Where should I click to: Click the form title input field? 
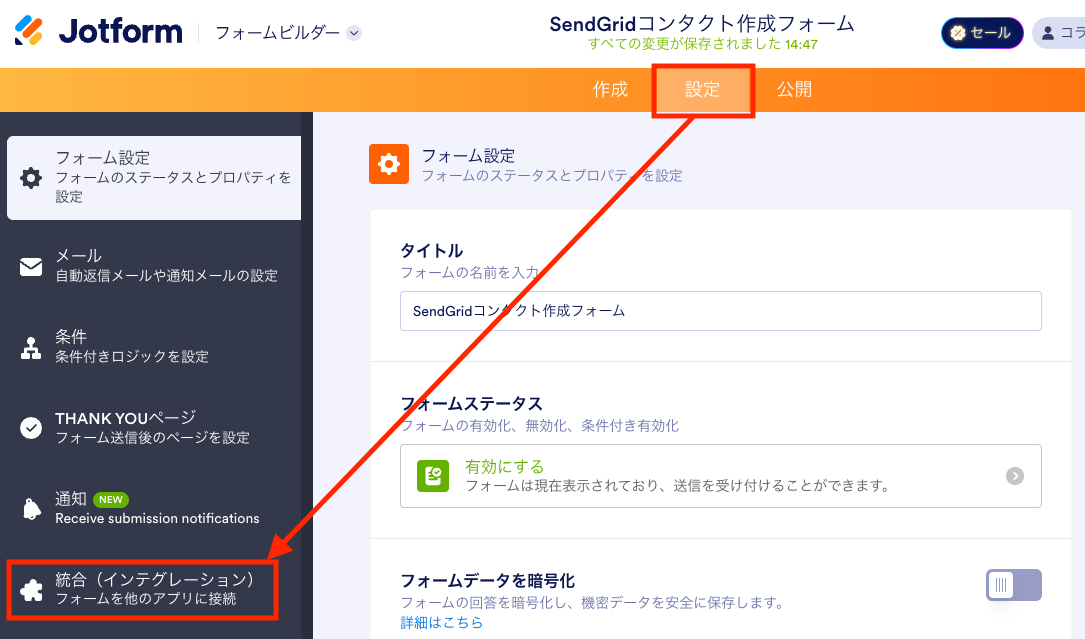pyautogui.click(x=720, y=311)
